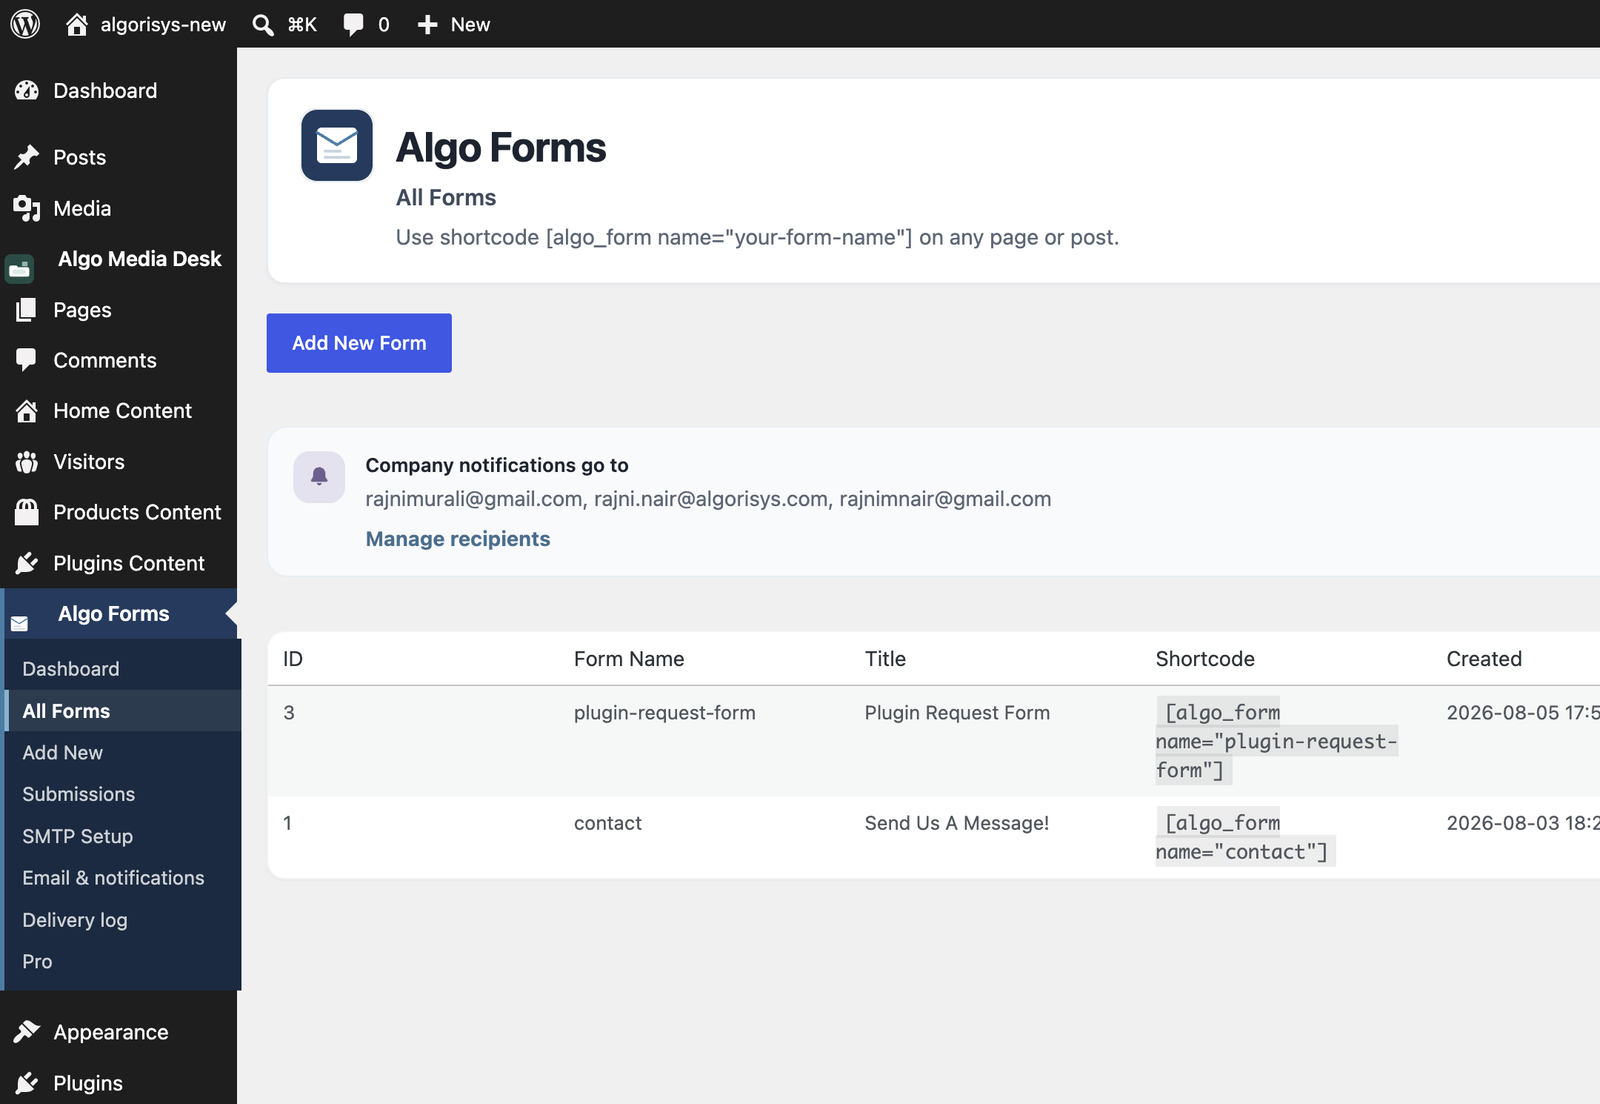Viewport: 1600px width, 1104px height.
Task: Open Products Content menu item
Action: tap(137, 512)
